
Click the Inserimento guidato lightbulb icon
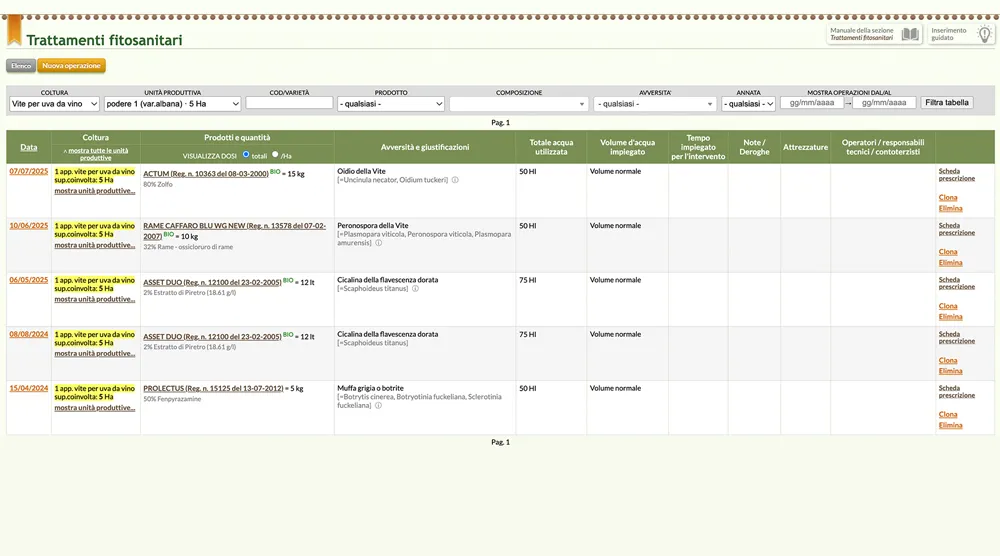click(984, 34)
